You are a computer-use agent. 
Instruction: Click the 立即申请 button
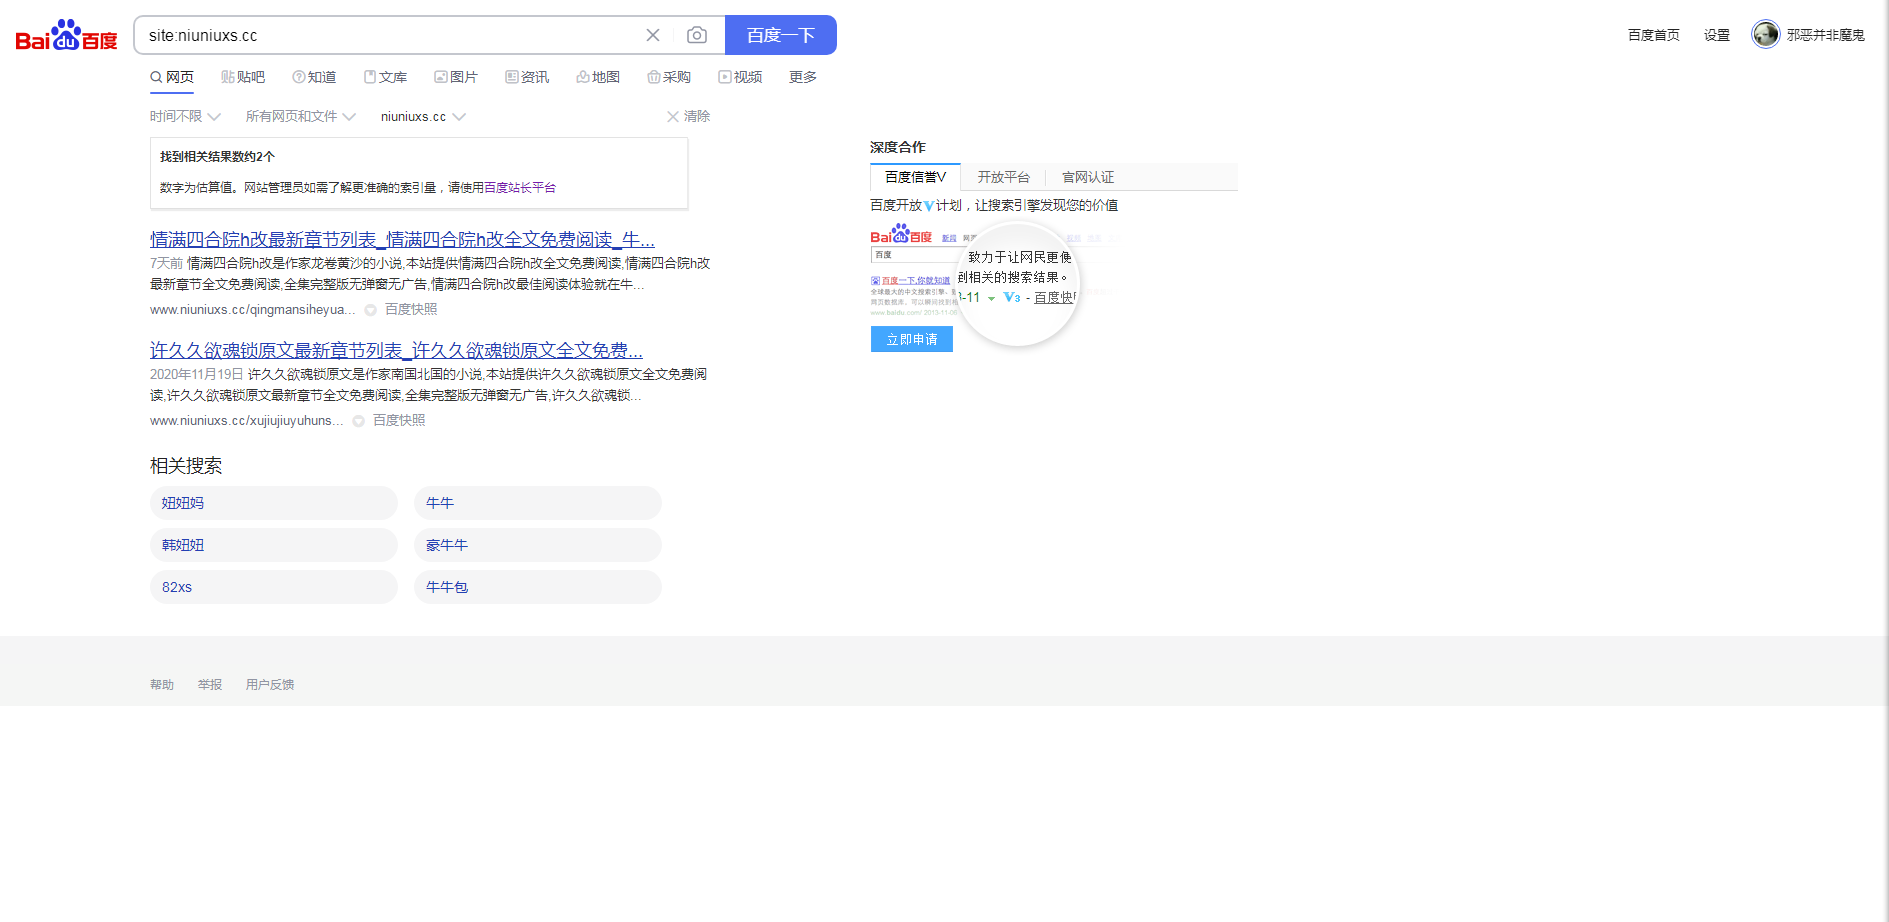coord(912,339)
